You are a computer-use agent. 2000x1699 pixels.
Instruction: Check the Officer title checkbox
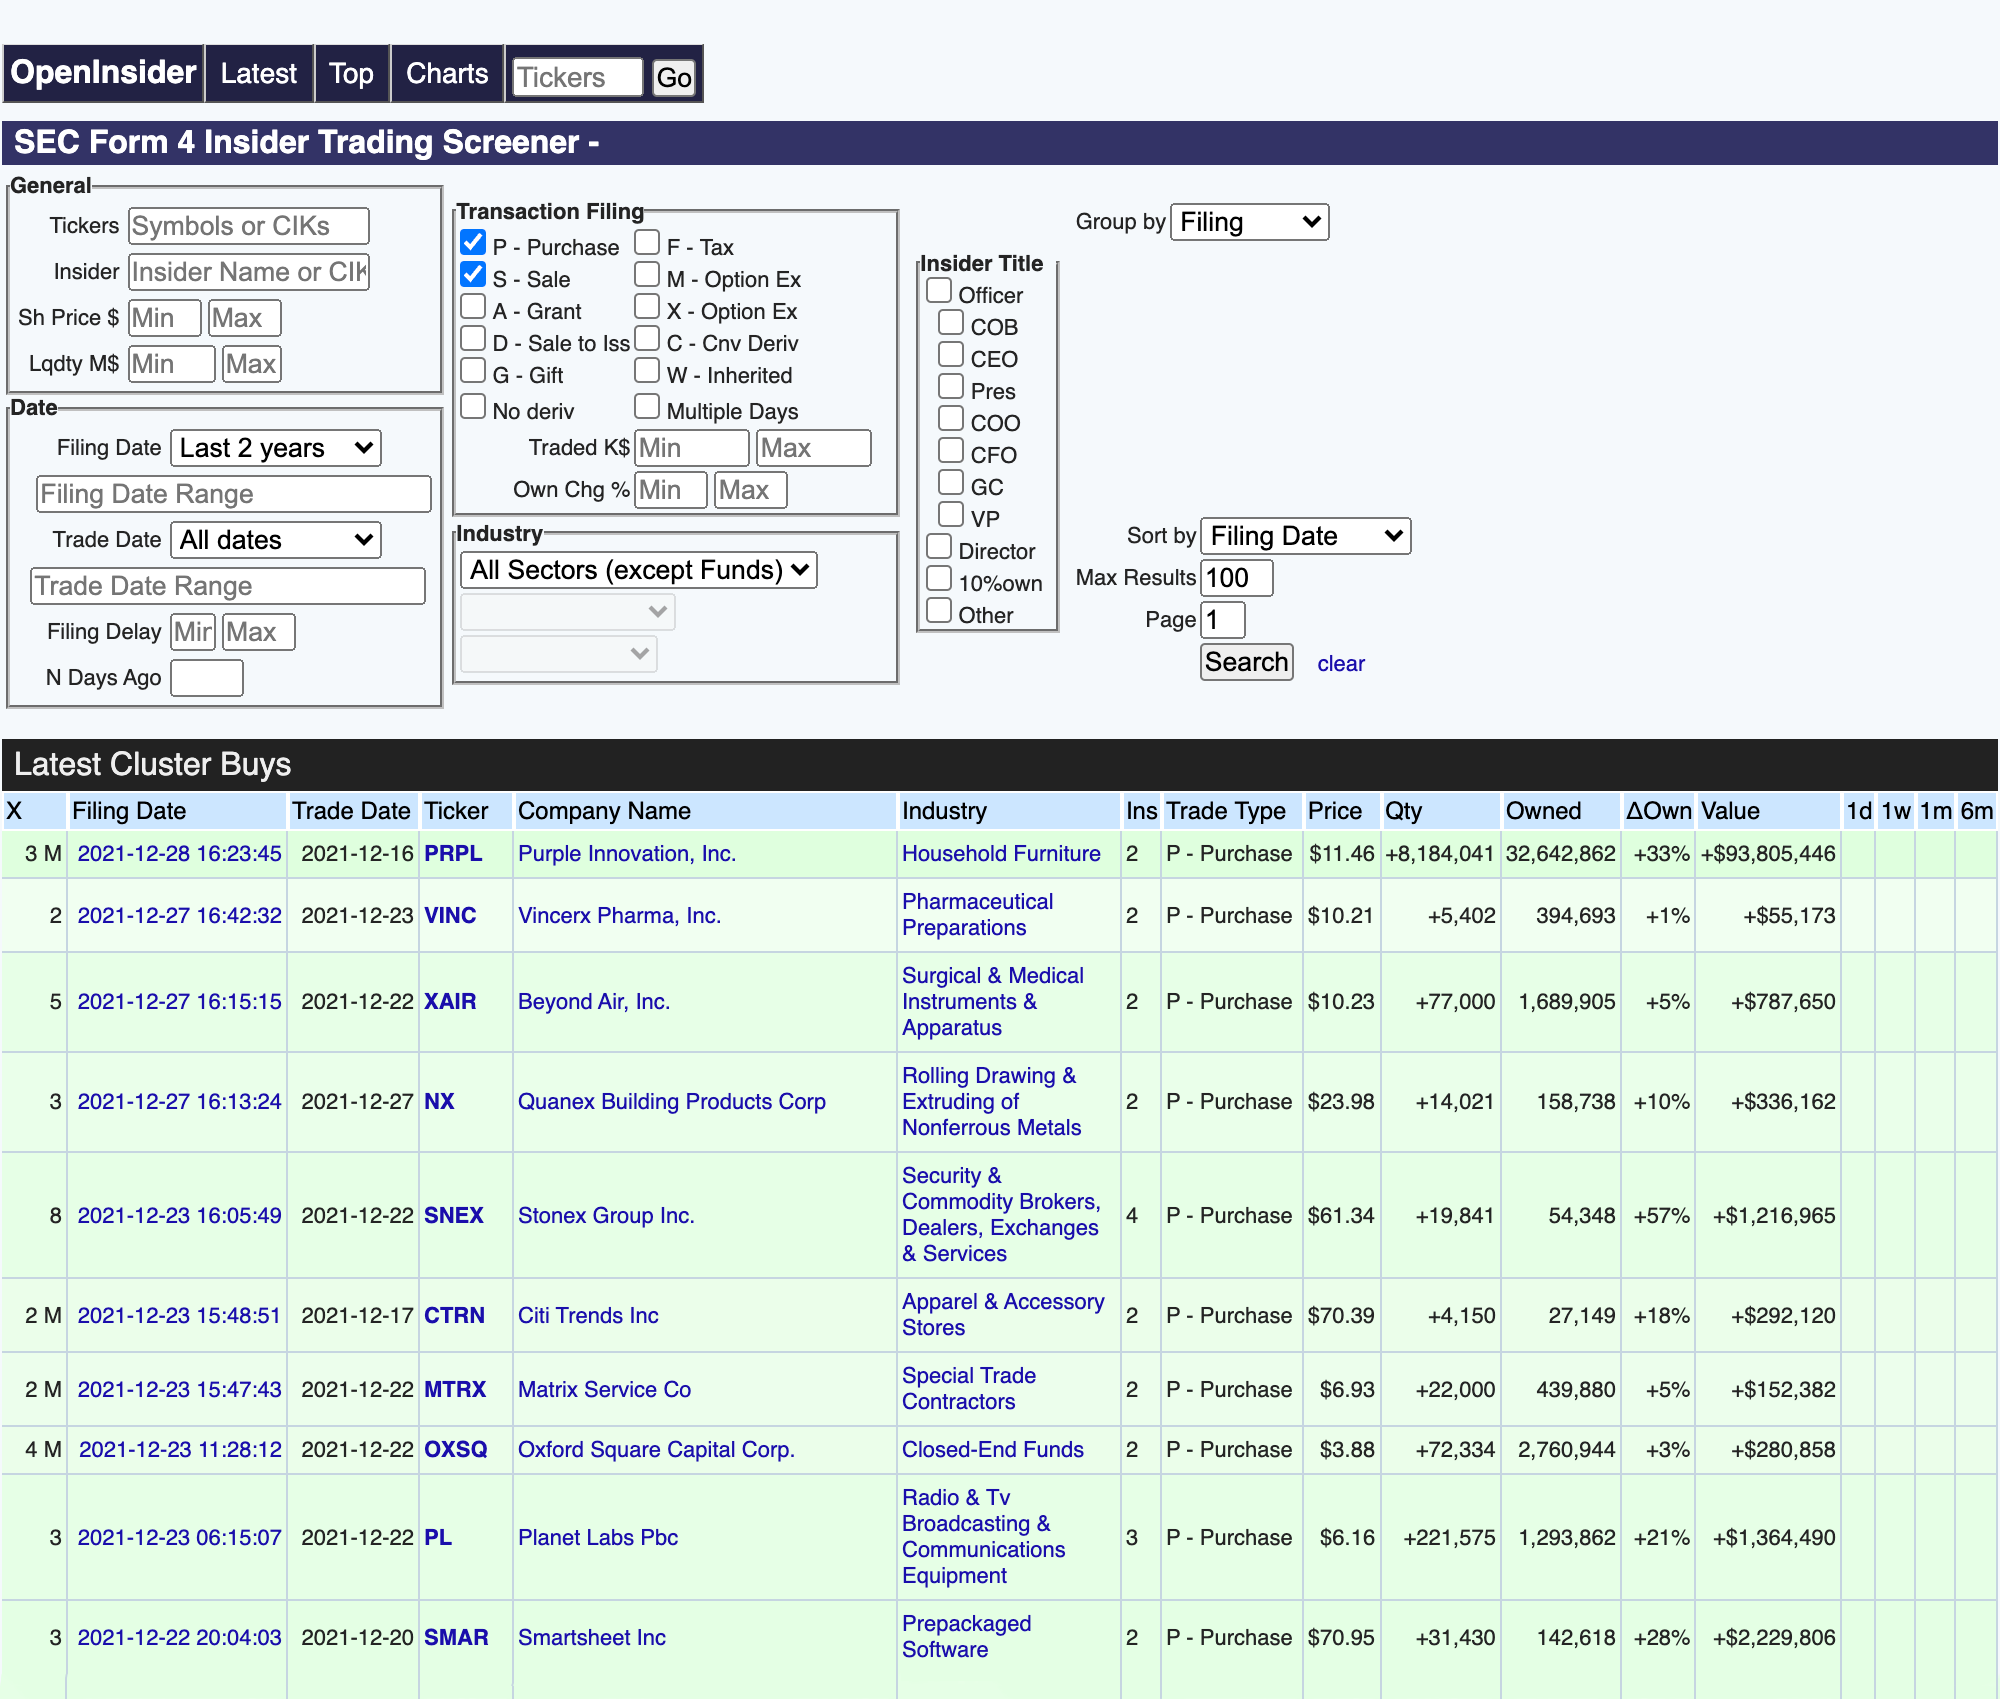pos(939,291)
